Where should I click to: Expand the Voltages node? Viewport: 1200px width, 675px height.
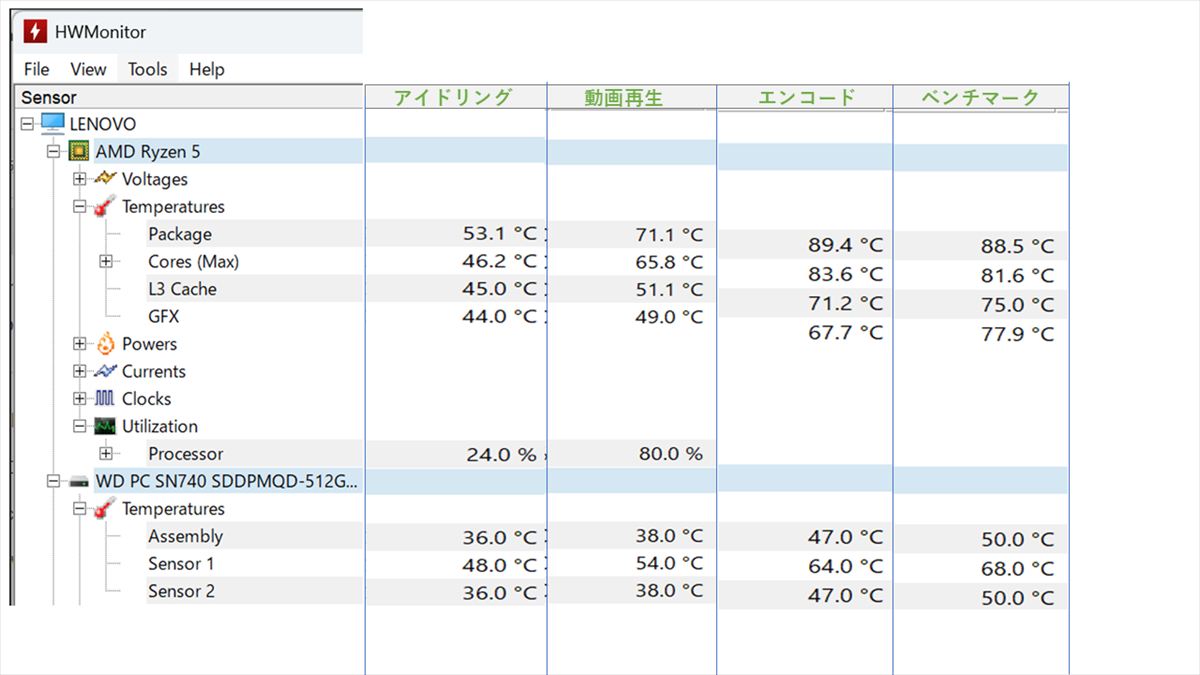tap(80, 179)
